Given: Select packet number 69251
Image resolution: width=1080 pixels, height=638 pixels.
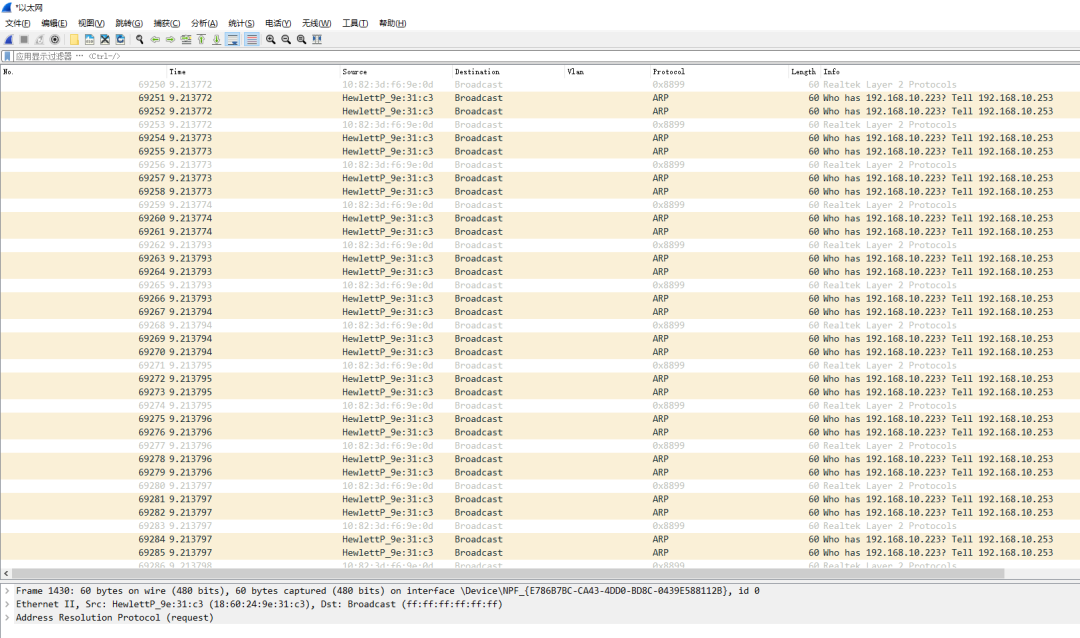Looking at the screenshot, I should coord(540,98).
